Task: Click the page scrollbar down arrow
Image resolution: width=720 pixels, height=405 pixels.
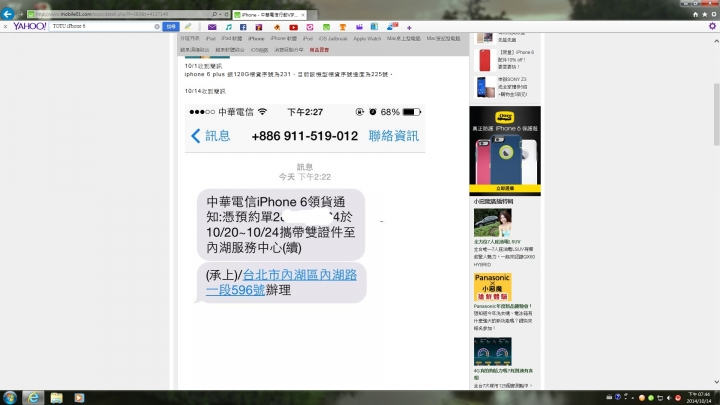Action: point(716,382)
